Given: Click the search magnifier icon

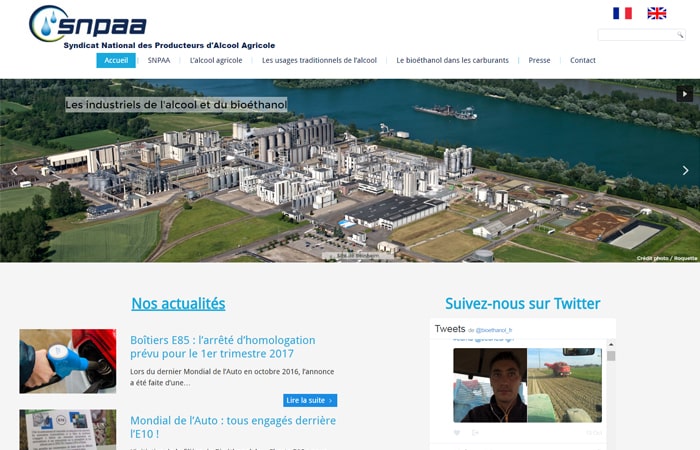Looking at the screenshot, I should pos(680,35).
